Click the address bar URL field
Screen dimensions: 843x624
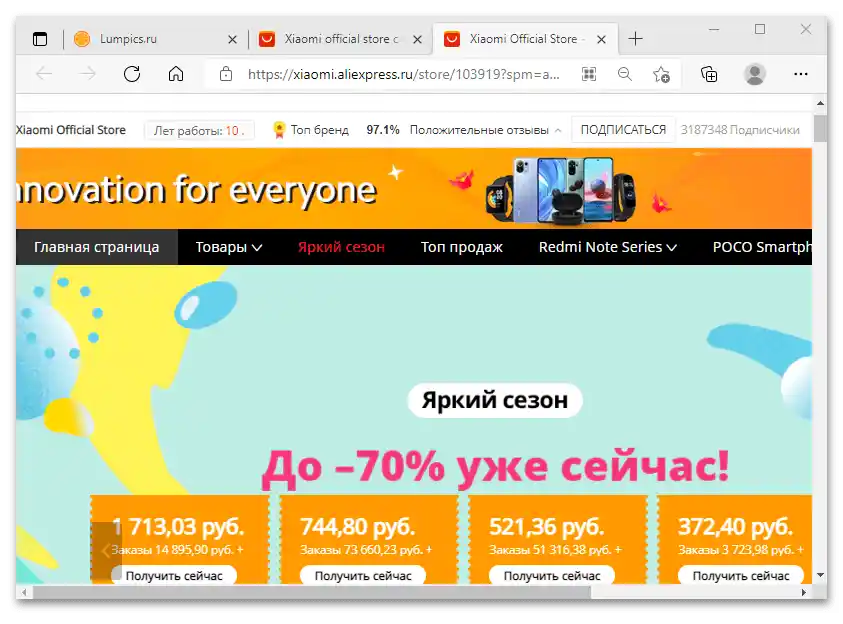tap(403, 74)
